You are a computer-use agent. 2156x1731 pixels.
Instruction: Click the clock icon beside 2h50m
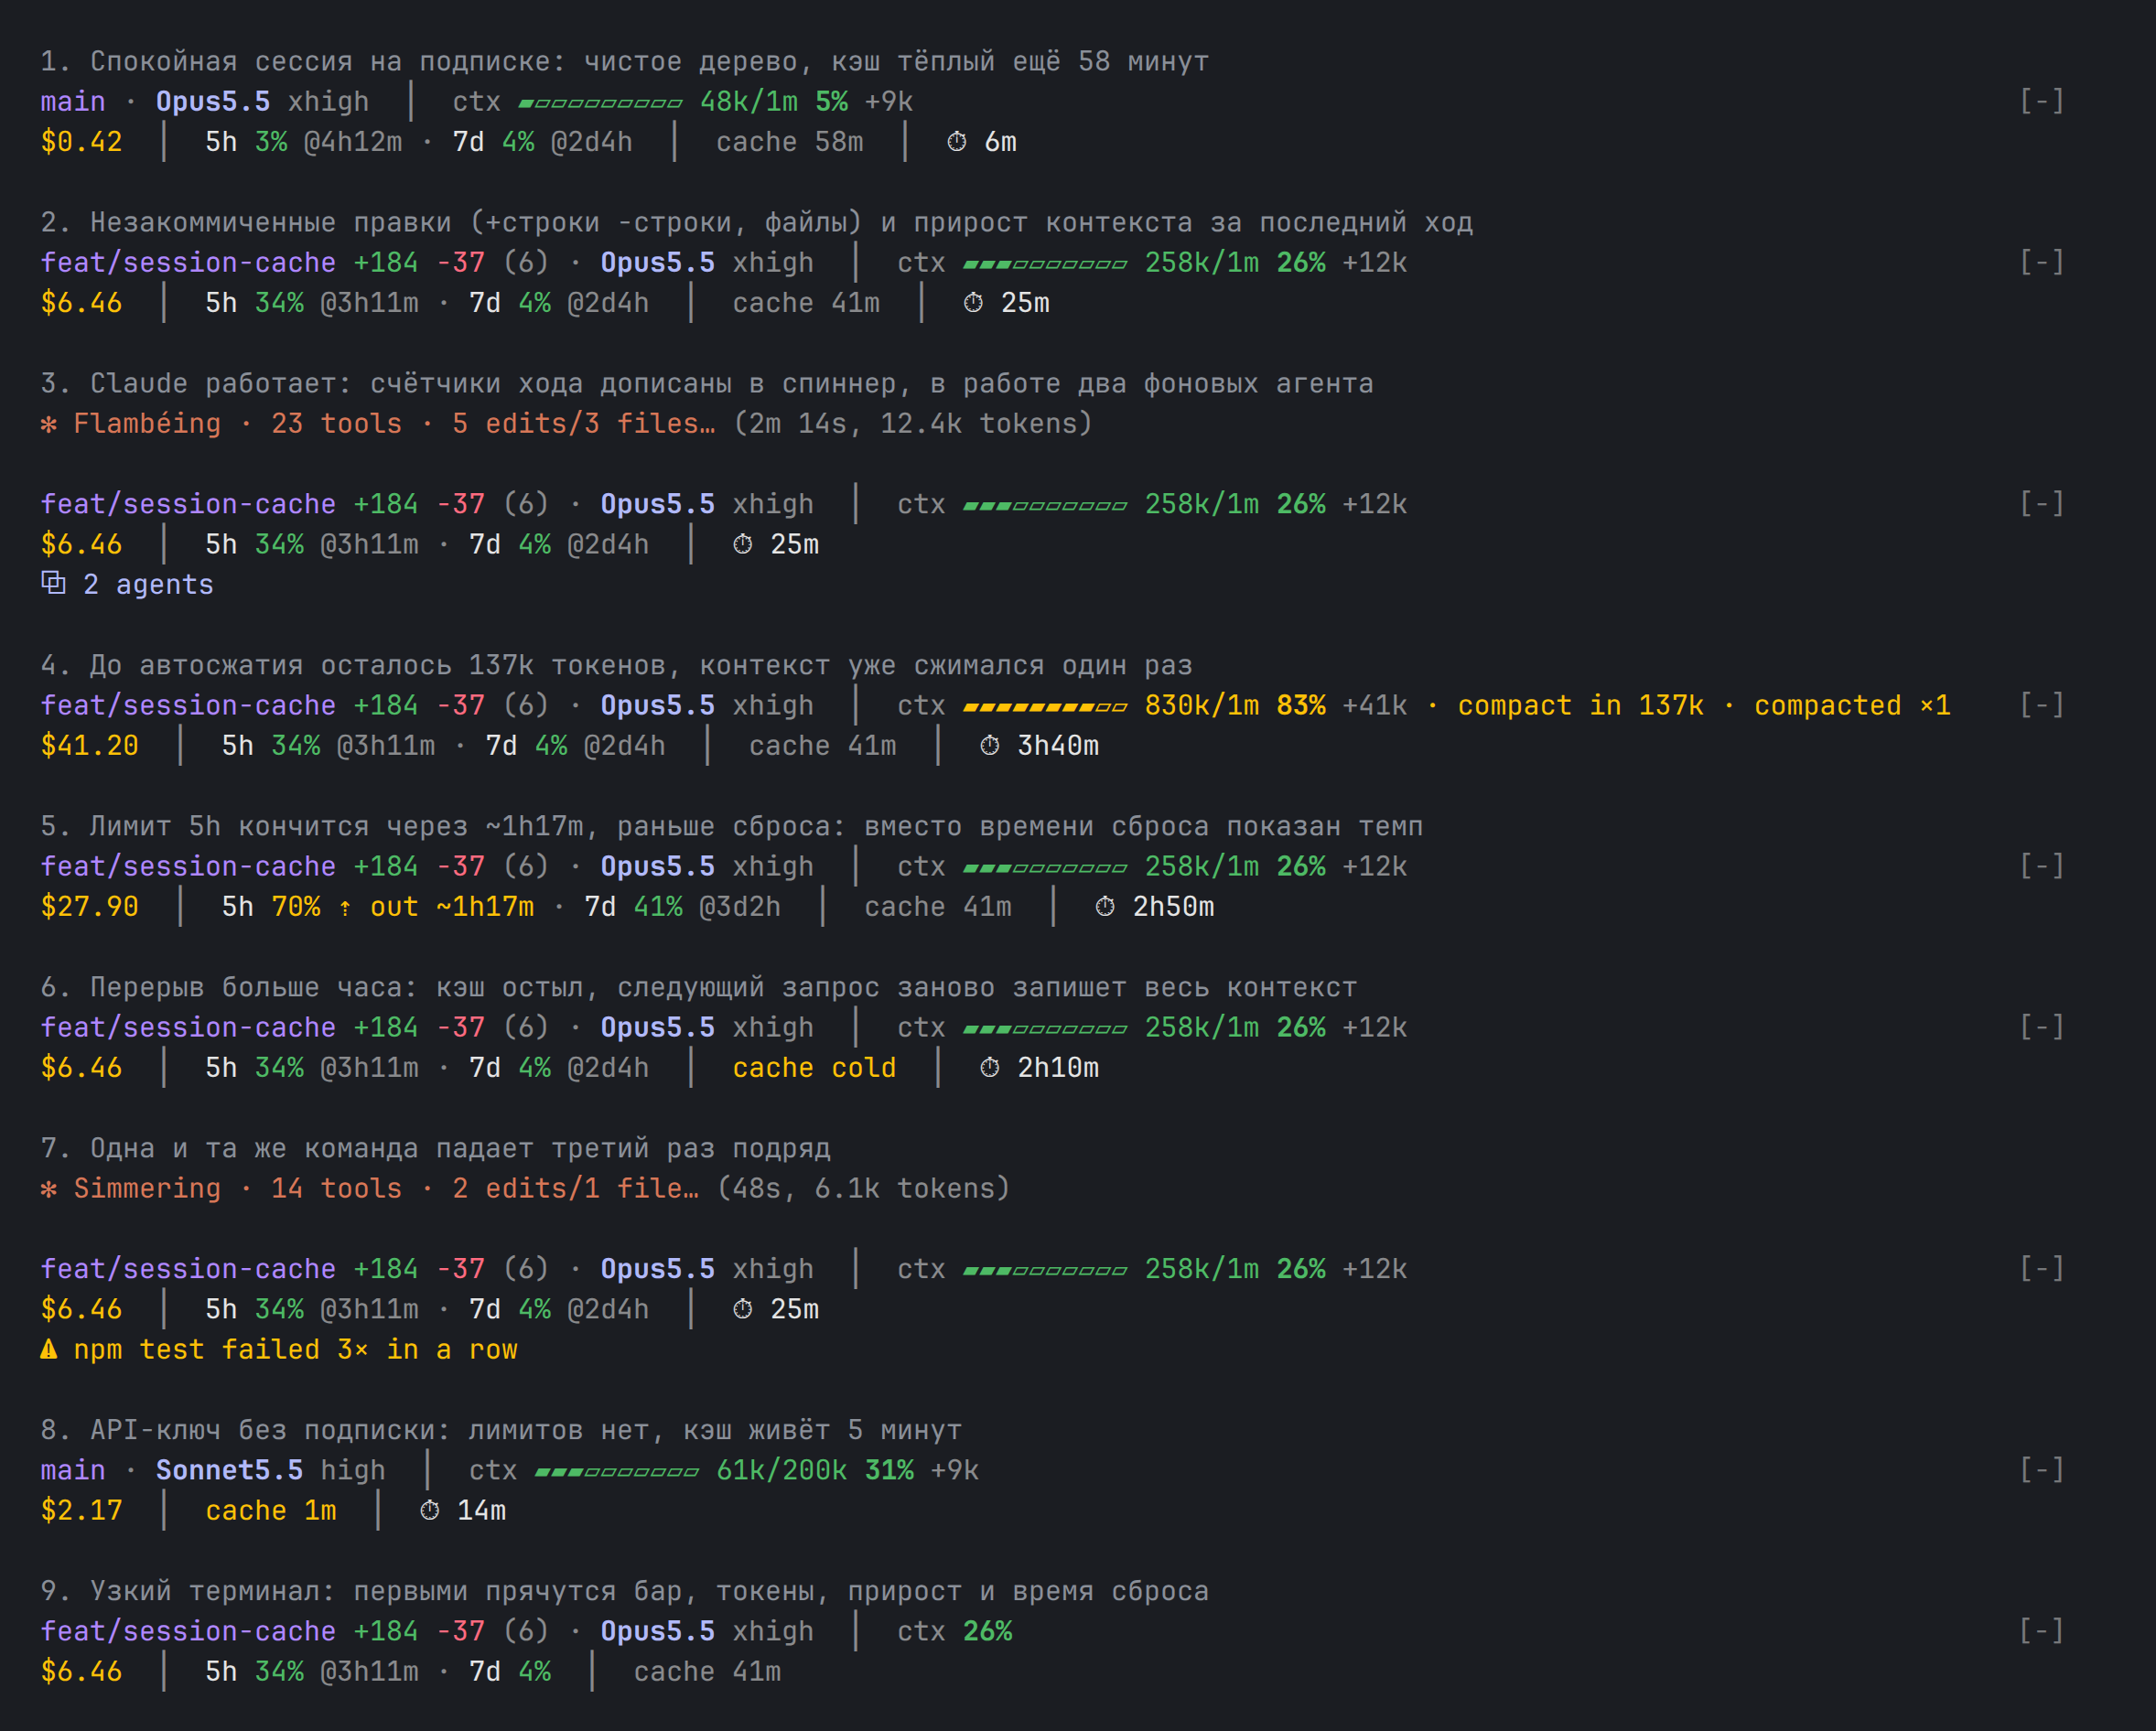pos(1105,907)
